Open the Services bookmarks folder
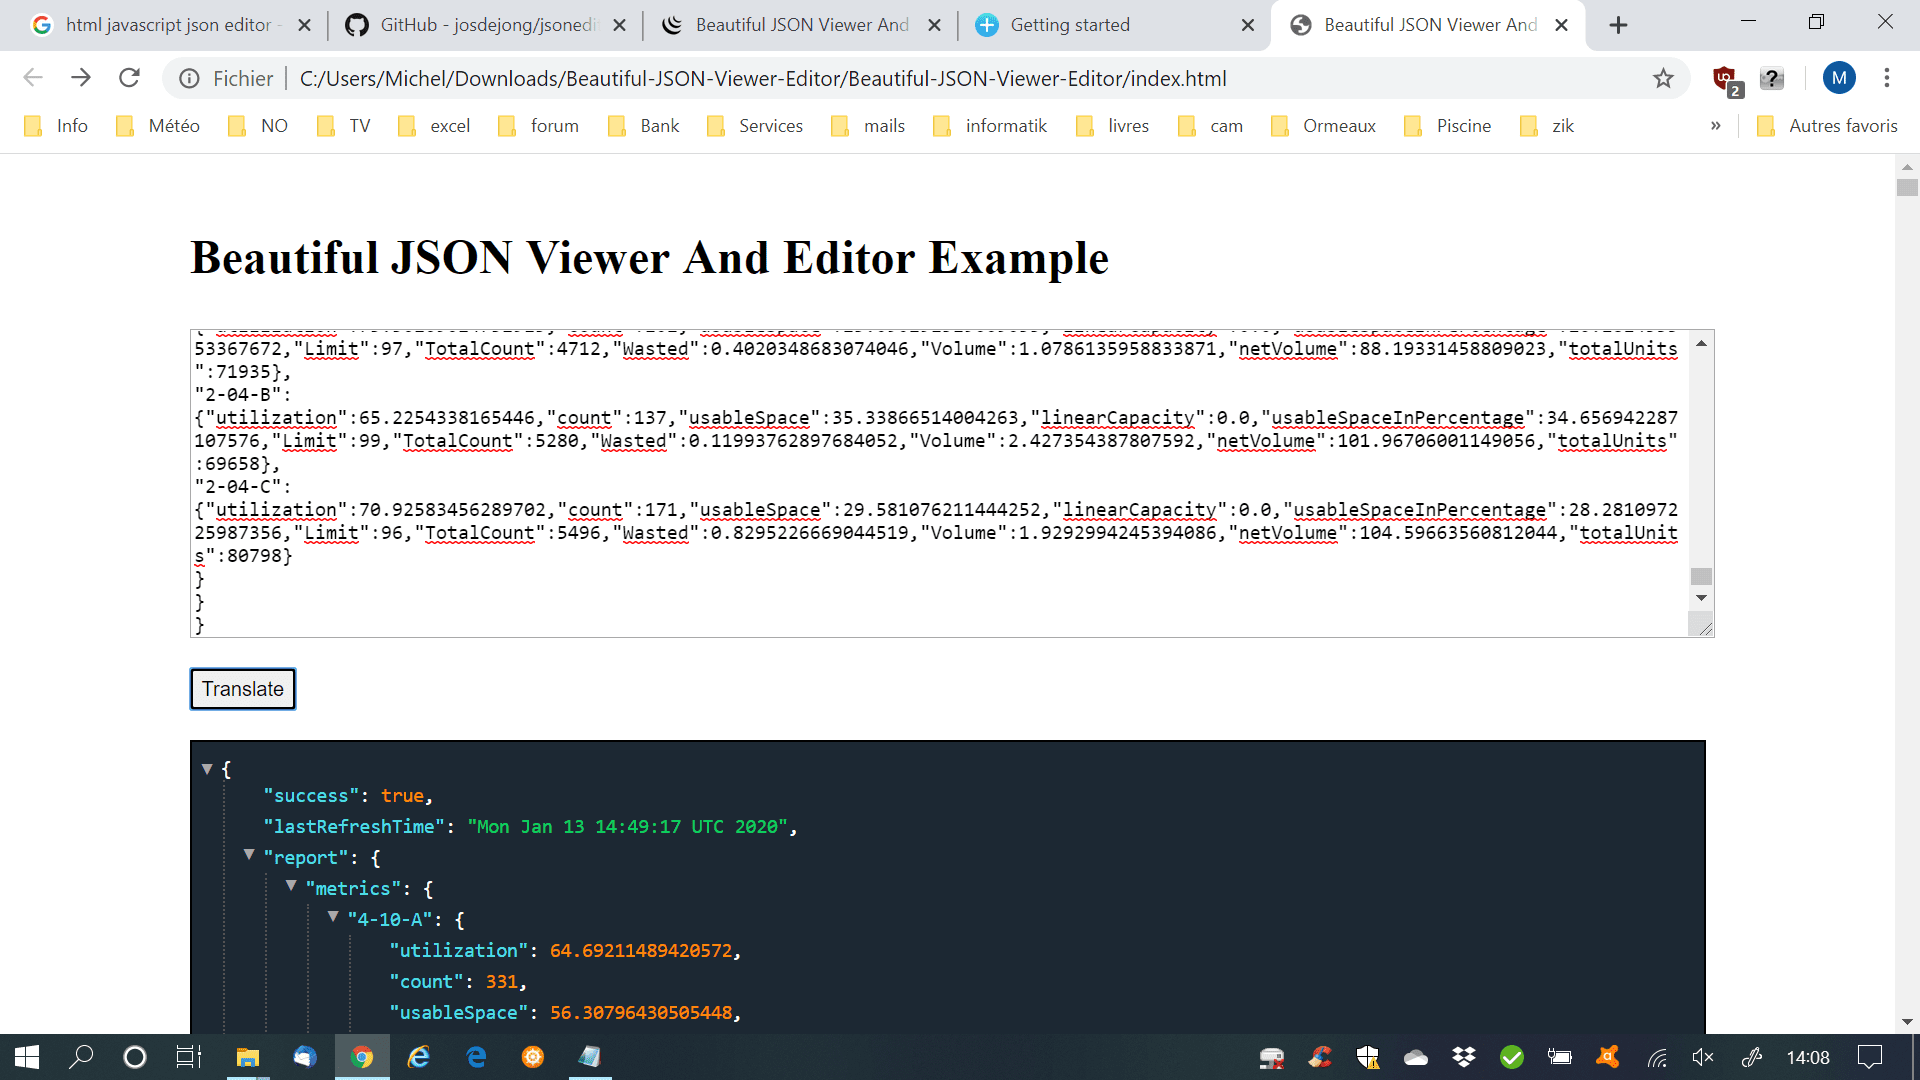The width and height of the screenshot is (1920, 1080). (756, 126)
